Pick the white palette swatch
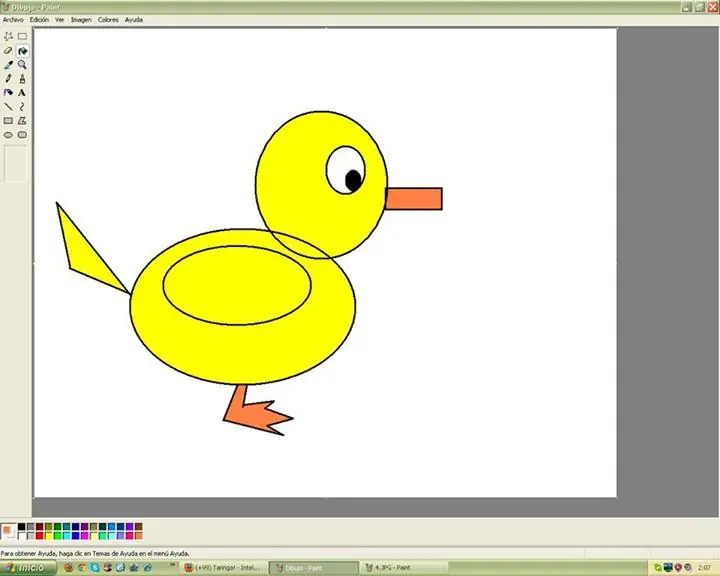The image size is (720, 576). (x=22, y=536)
